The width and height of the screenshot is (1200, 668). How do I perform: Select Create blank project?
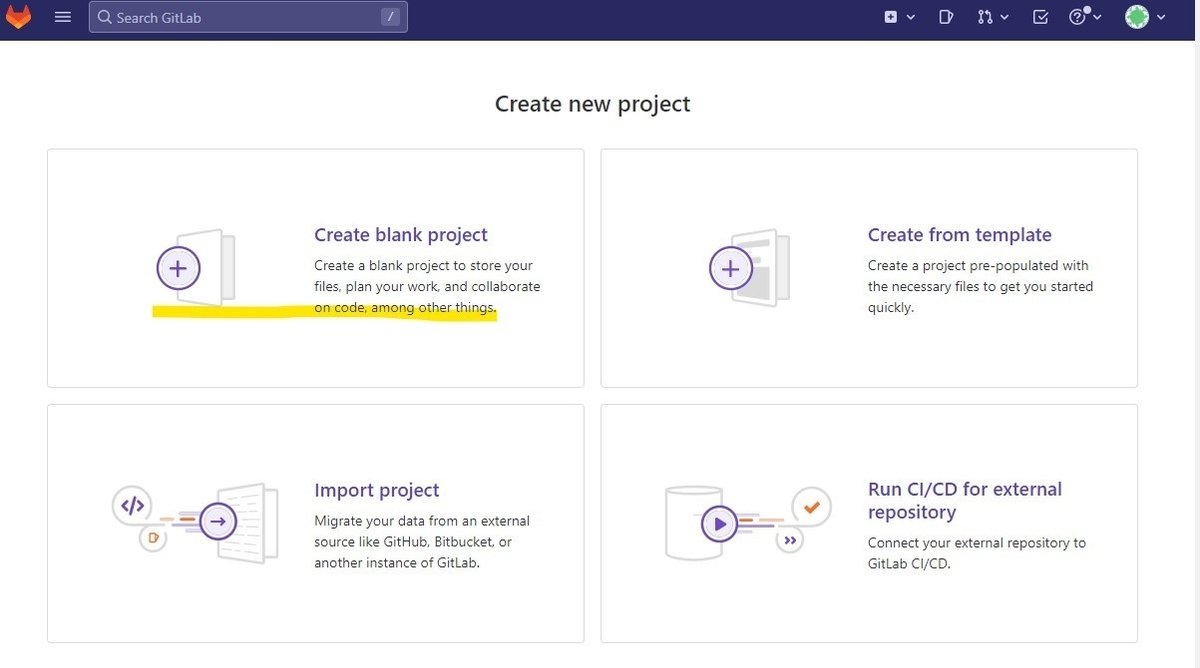tap(400, 234)
